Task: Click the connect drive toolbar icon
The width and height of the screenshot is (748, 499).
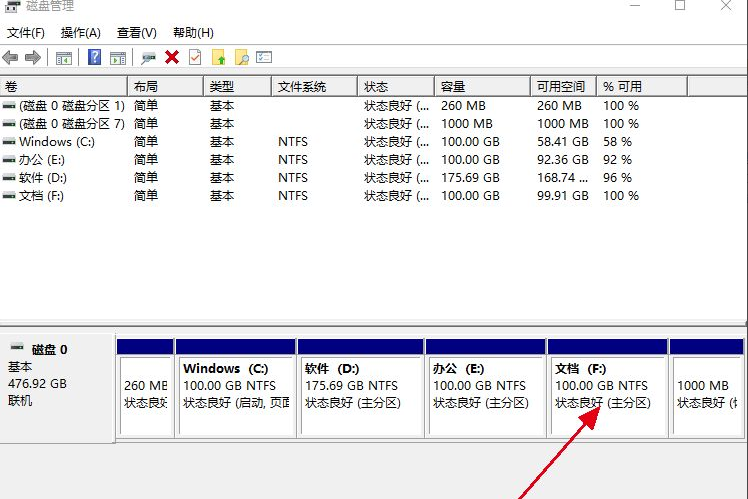Action: pyautogui.click(x=149, y=58)
